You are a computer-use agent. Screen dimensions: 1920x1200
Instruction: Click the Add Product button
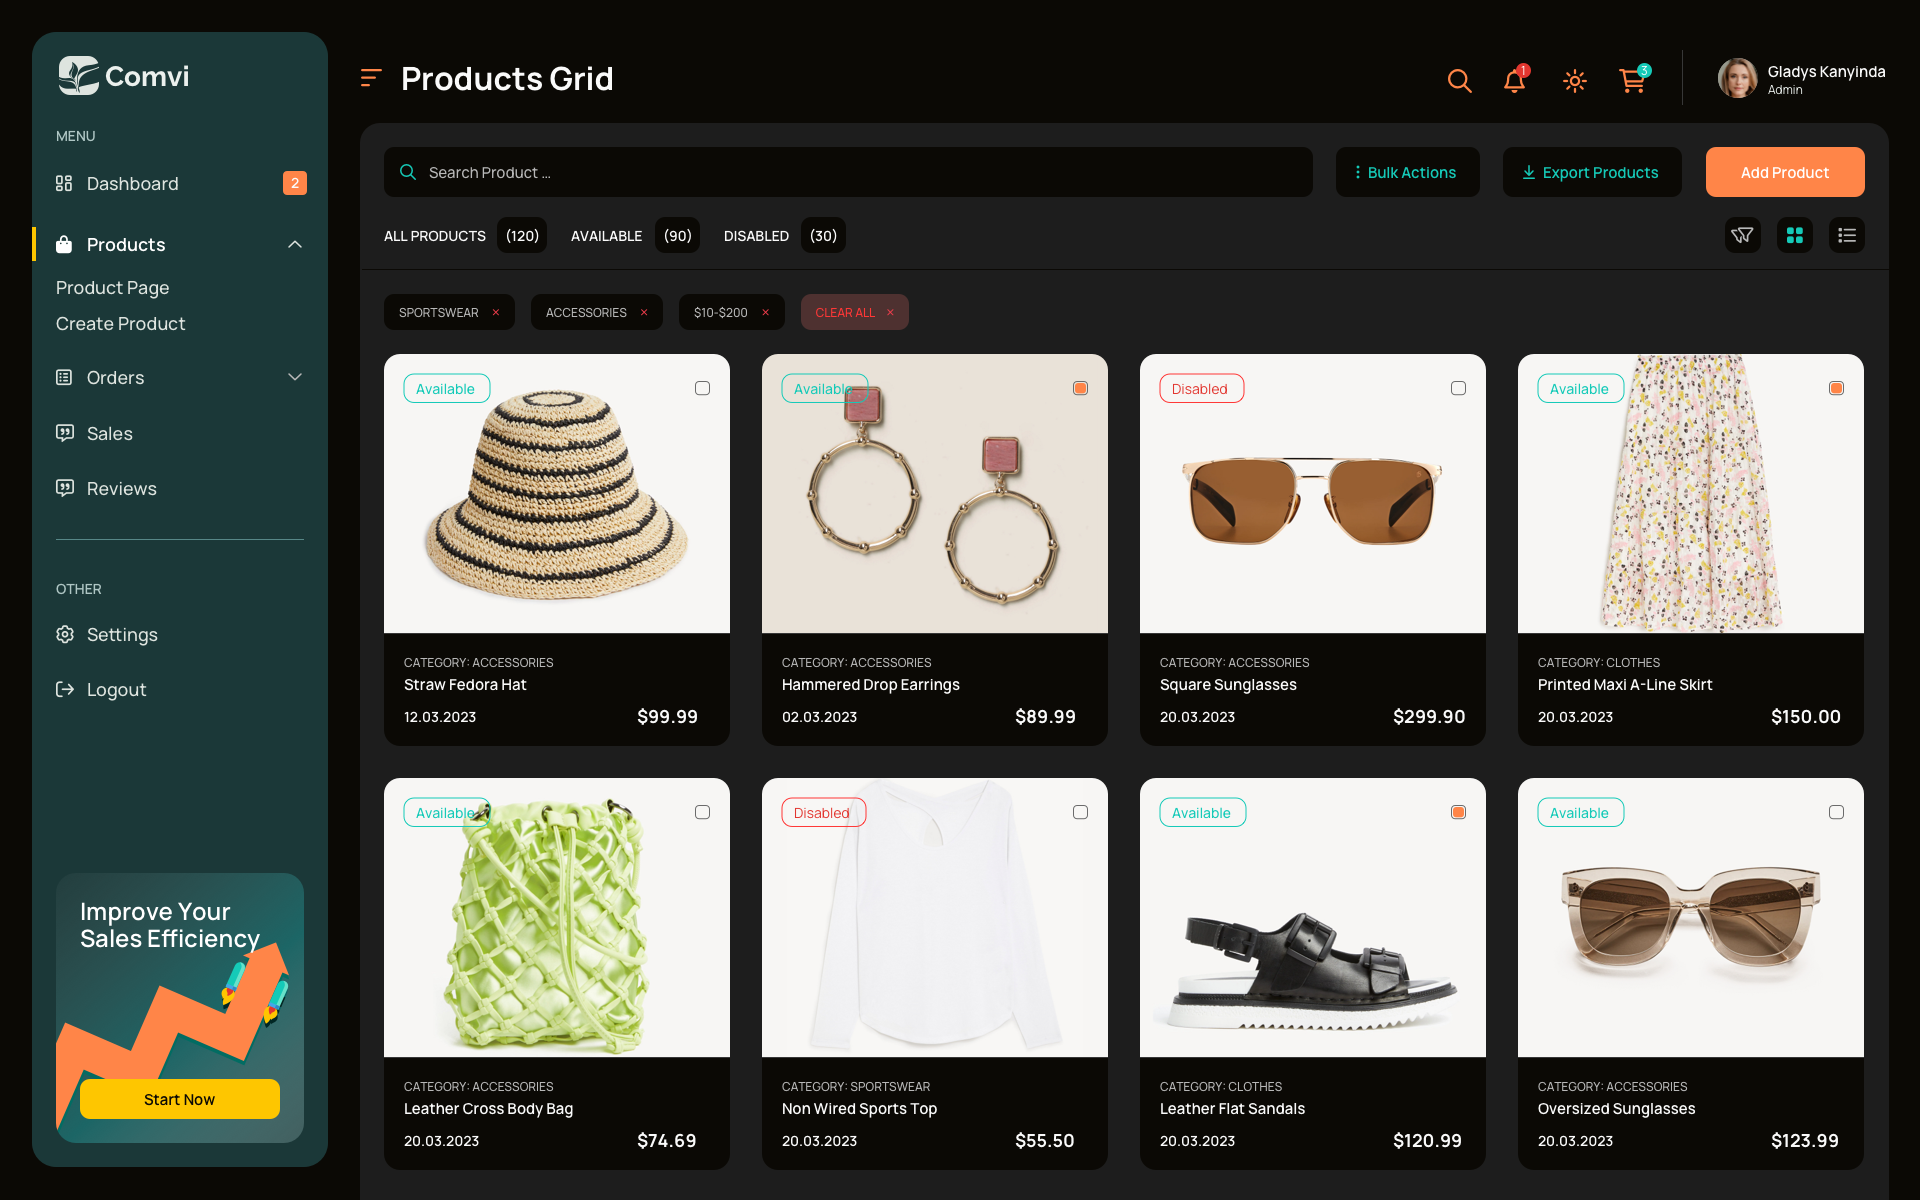(1784, 172)
